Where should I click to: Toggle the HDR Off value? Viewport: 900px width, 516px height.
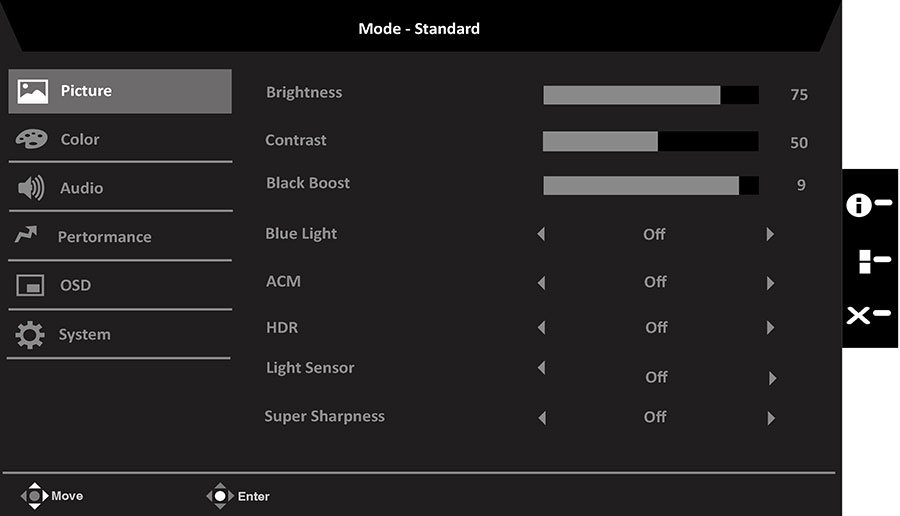(656, 327)
